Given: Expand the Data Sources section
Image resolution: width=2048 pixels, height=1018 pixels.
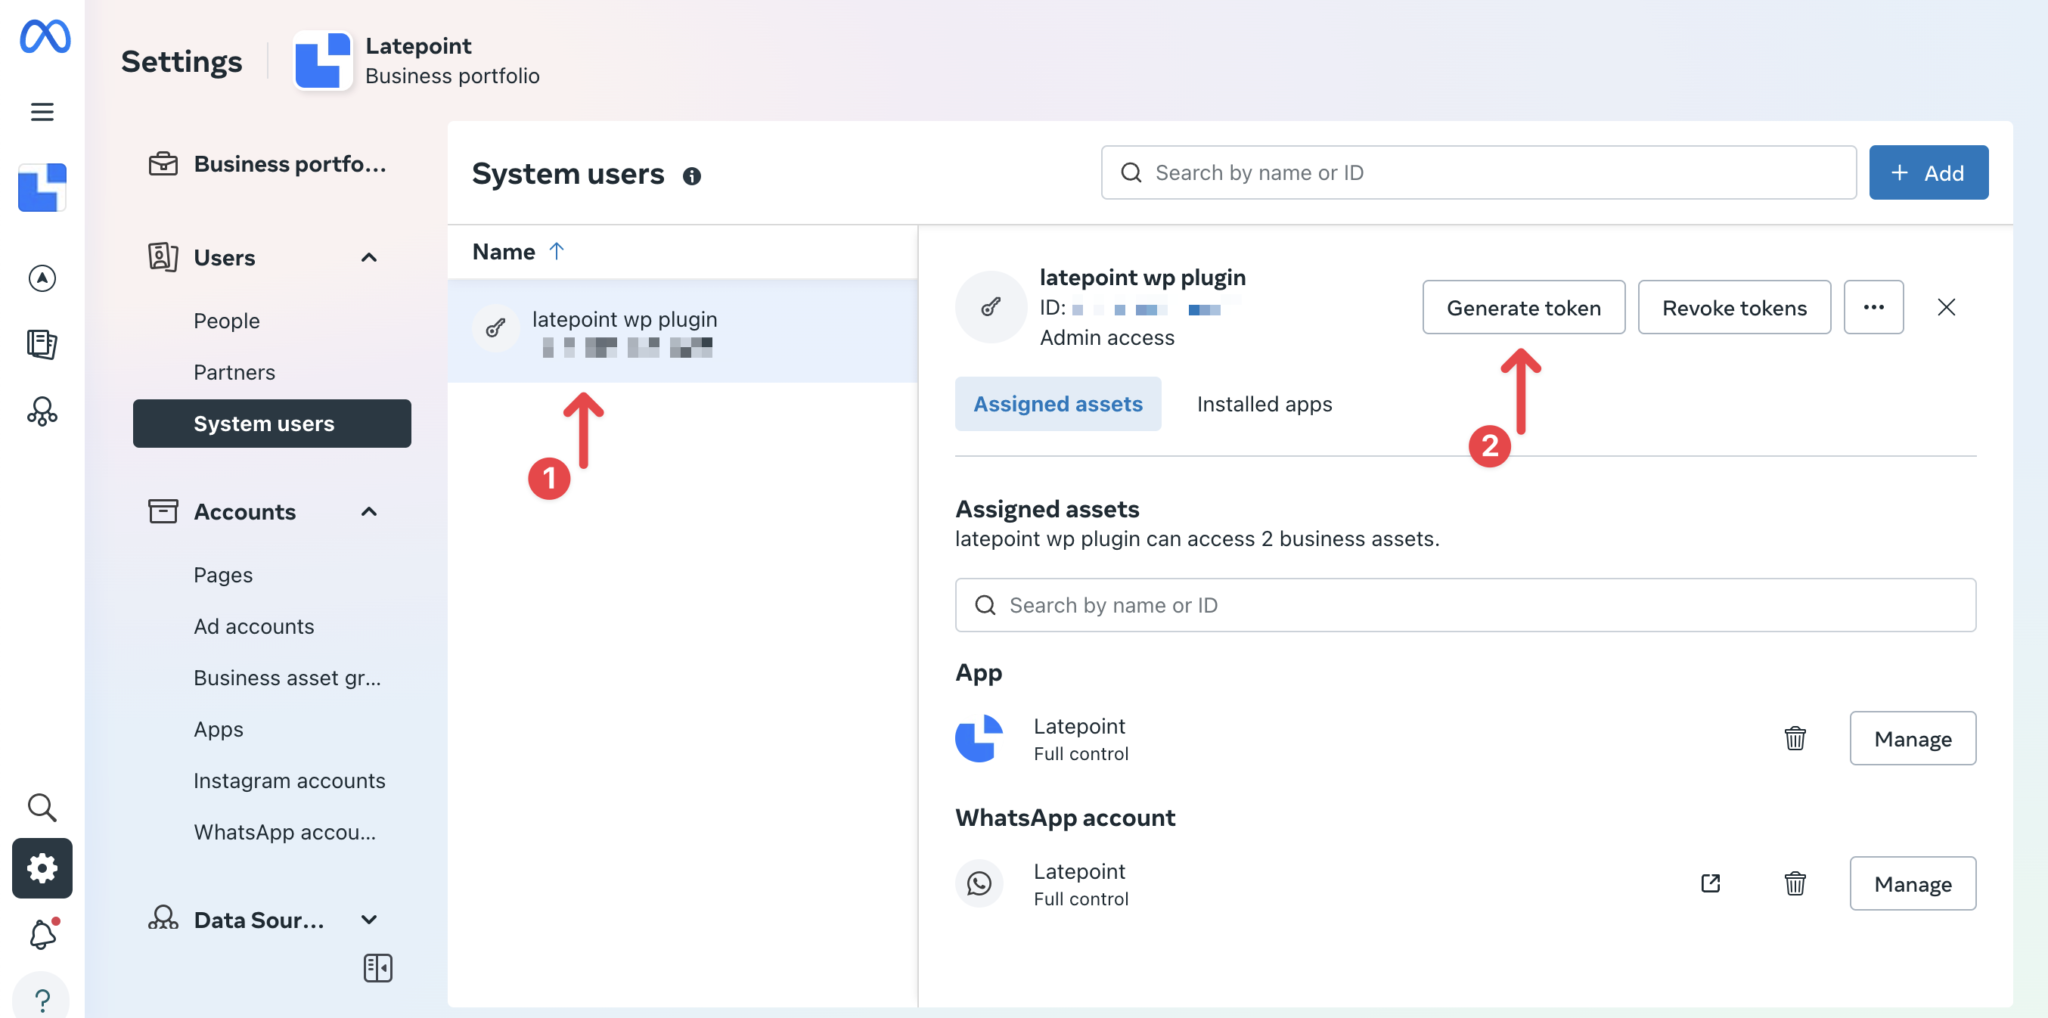Looking at the screenshot, I should point(369,919).
